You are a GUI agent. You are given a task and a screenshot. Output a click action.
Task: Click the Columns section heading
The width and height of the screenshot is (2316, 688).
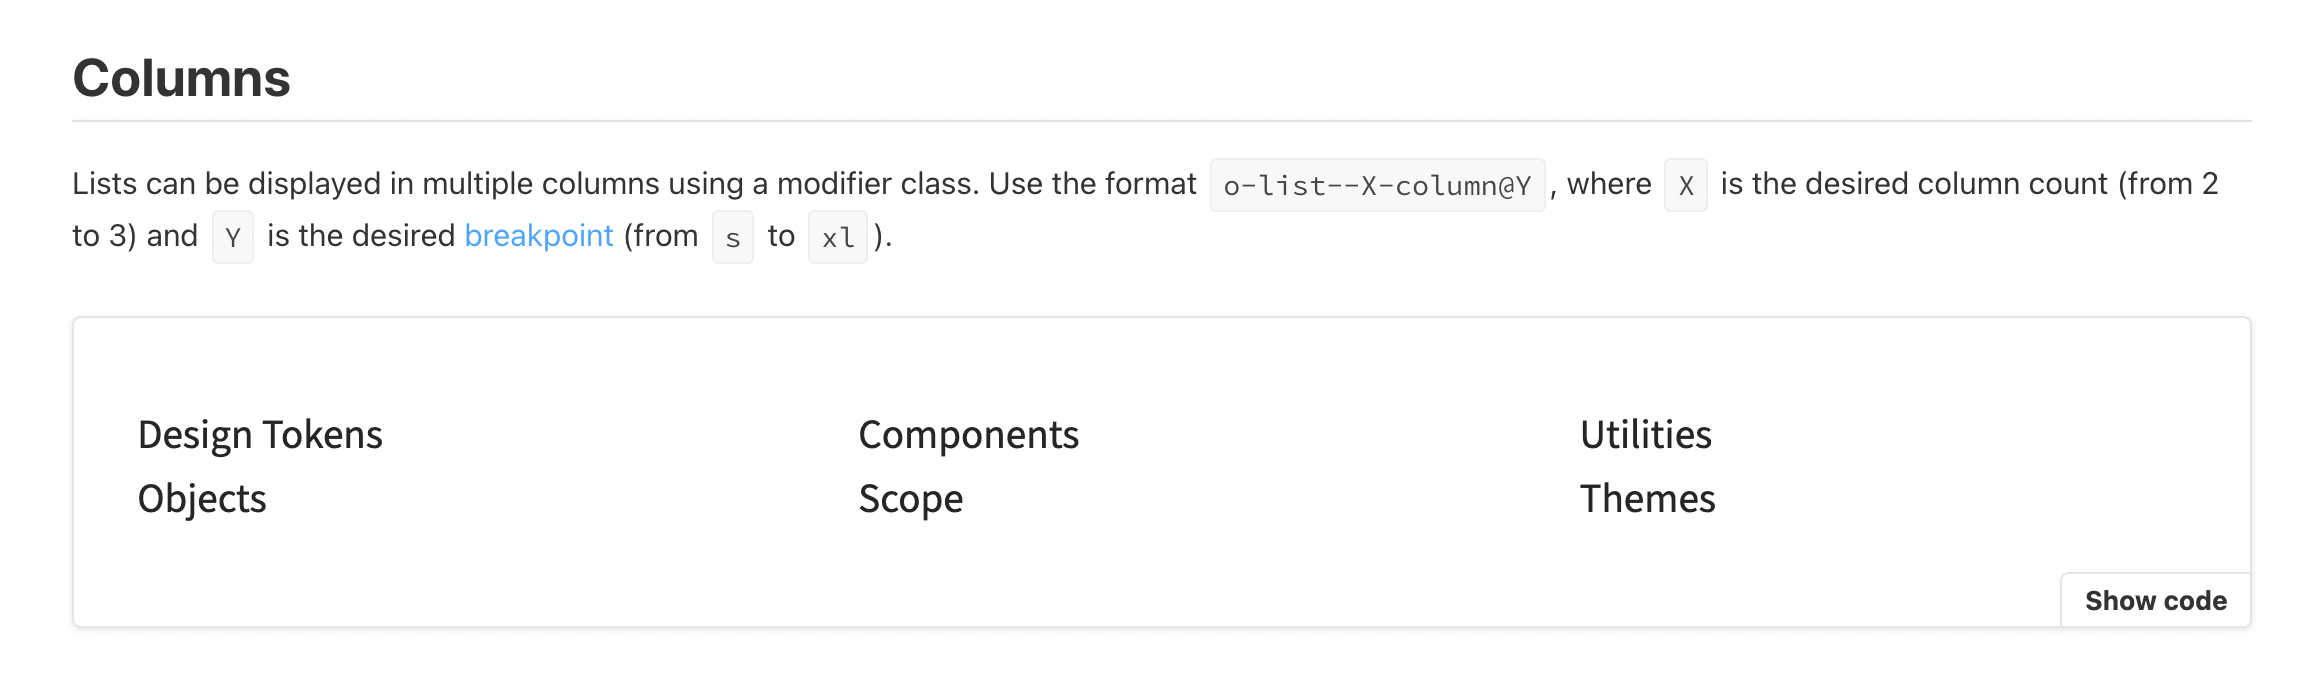click(181, 78)
